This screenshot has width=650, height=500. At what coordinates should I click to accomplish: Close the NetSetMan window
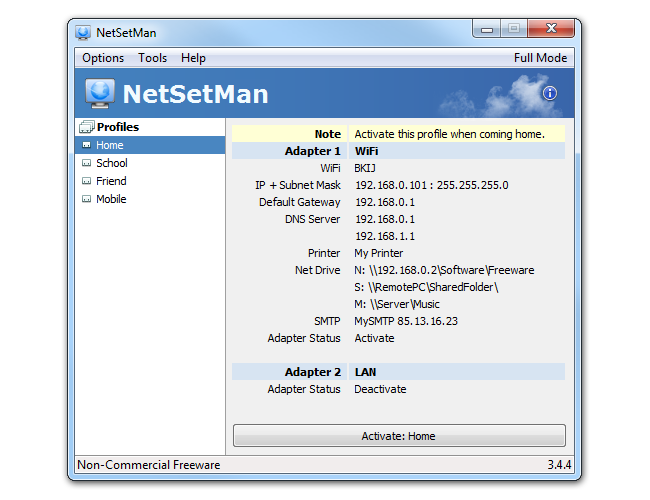(x=551, y=29)
